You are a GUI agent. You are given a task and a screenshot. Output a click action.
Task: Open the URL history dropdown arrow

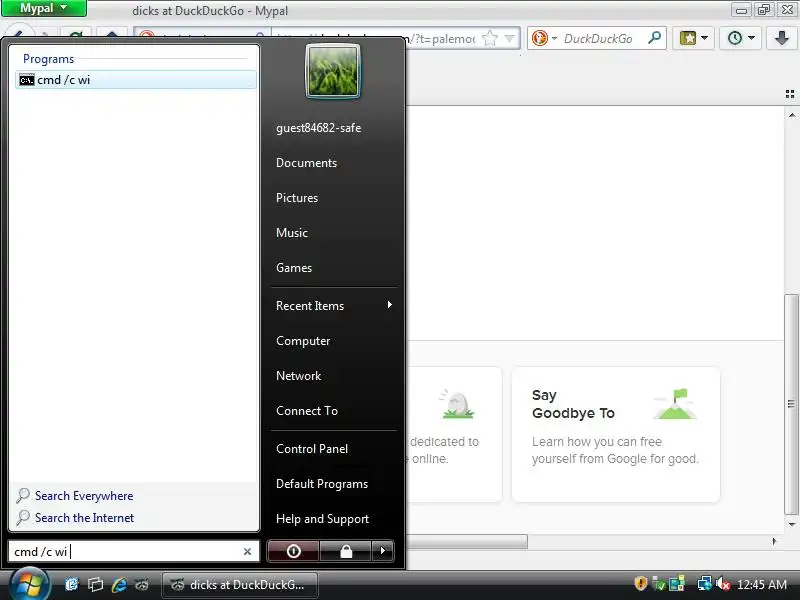click(x=509, y=38)
